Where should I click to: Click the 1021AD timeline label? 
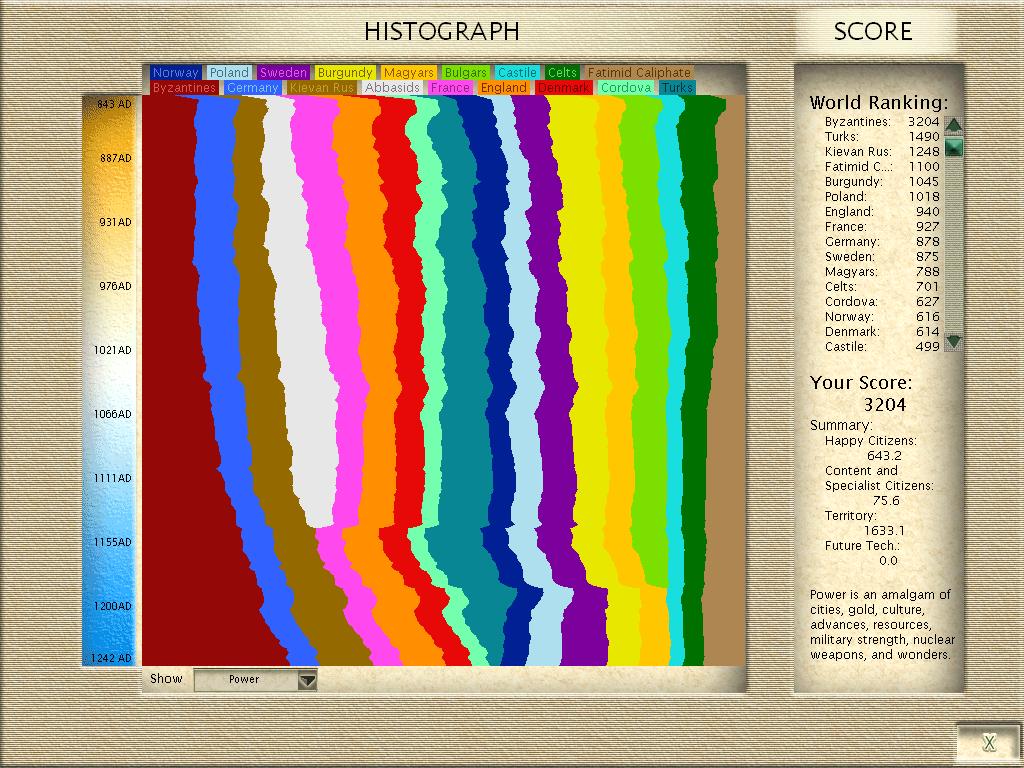click(x=112, y=350)
